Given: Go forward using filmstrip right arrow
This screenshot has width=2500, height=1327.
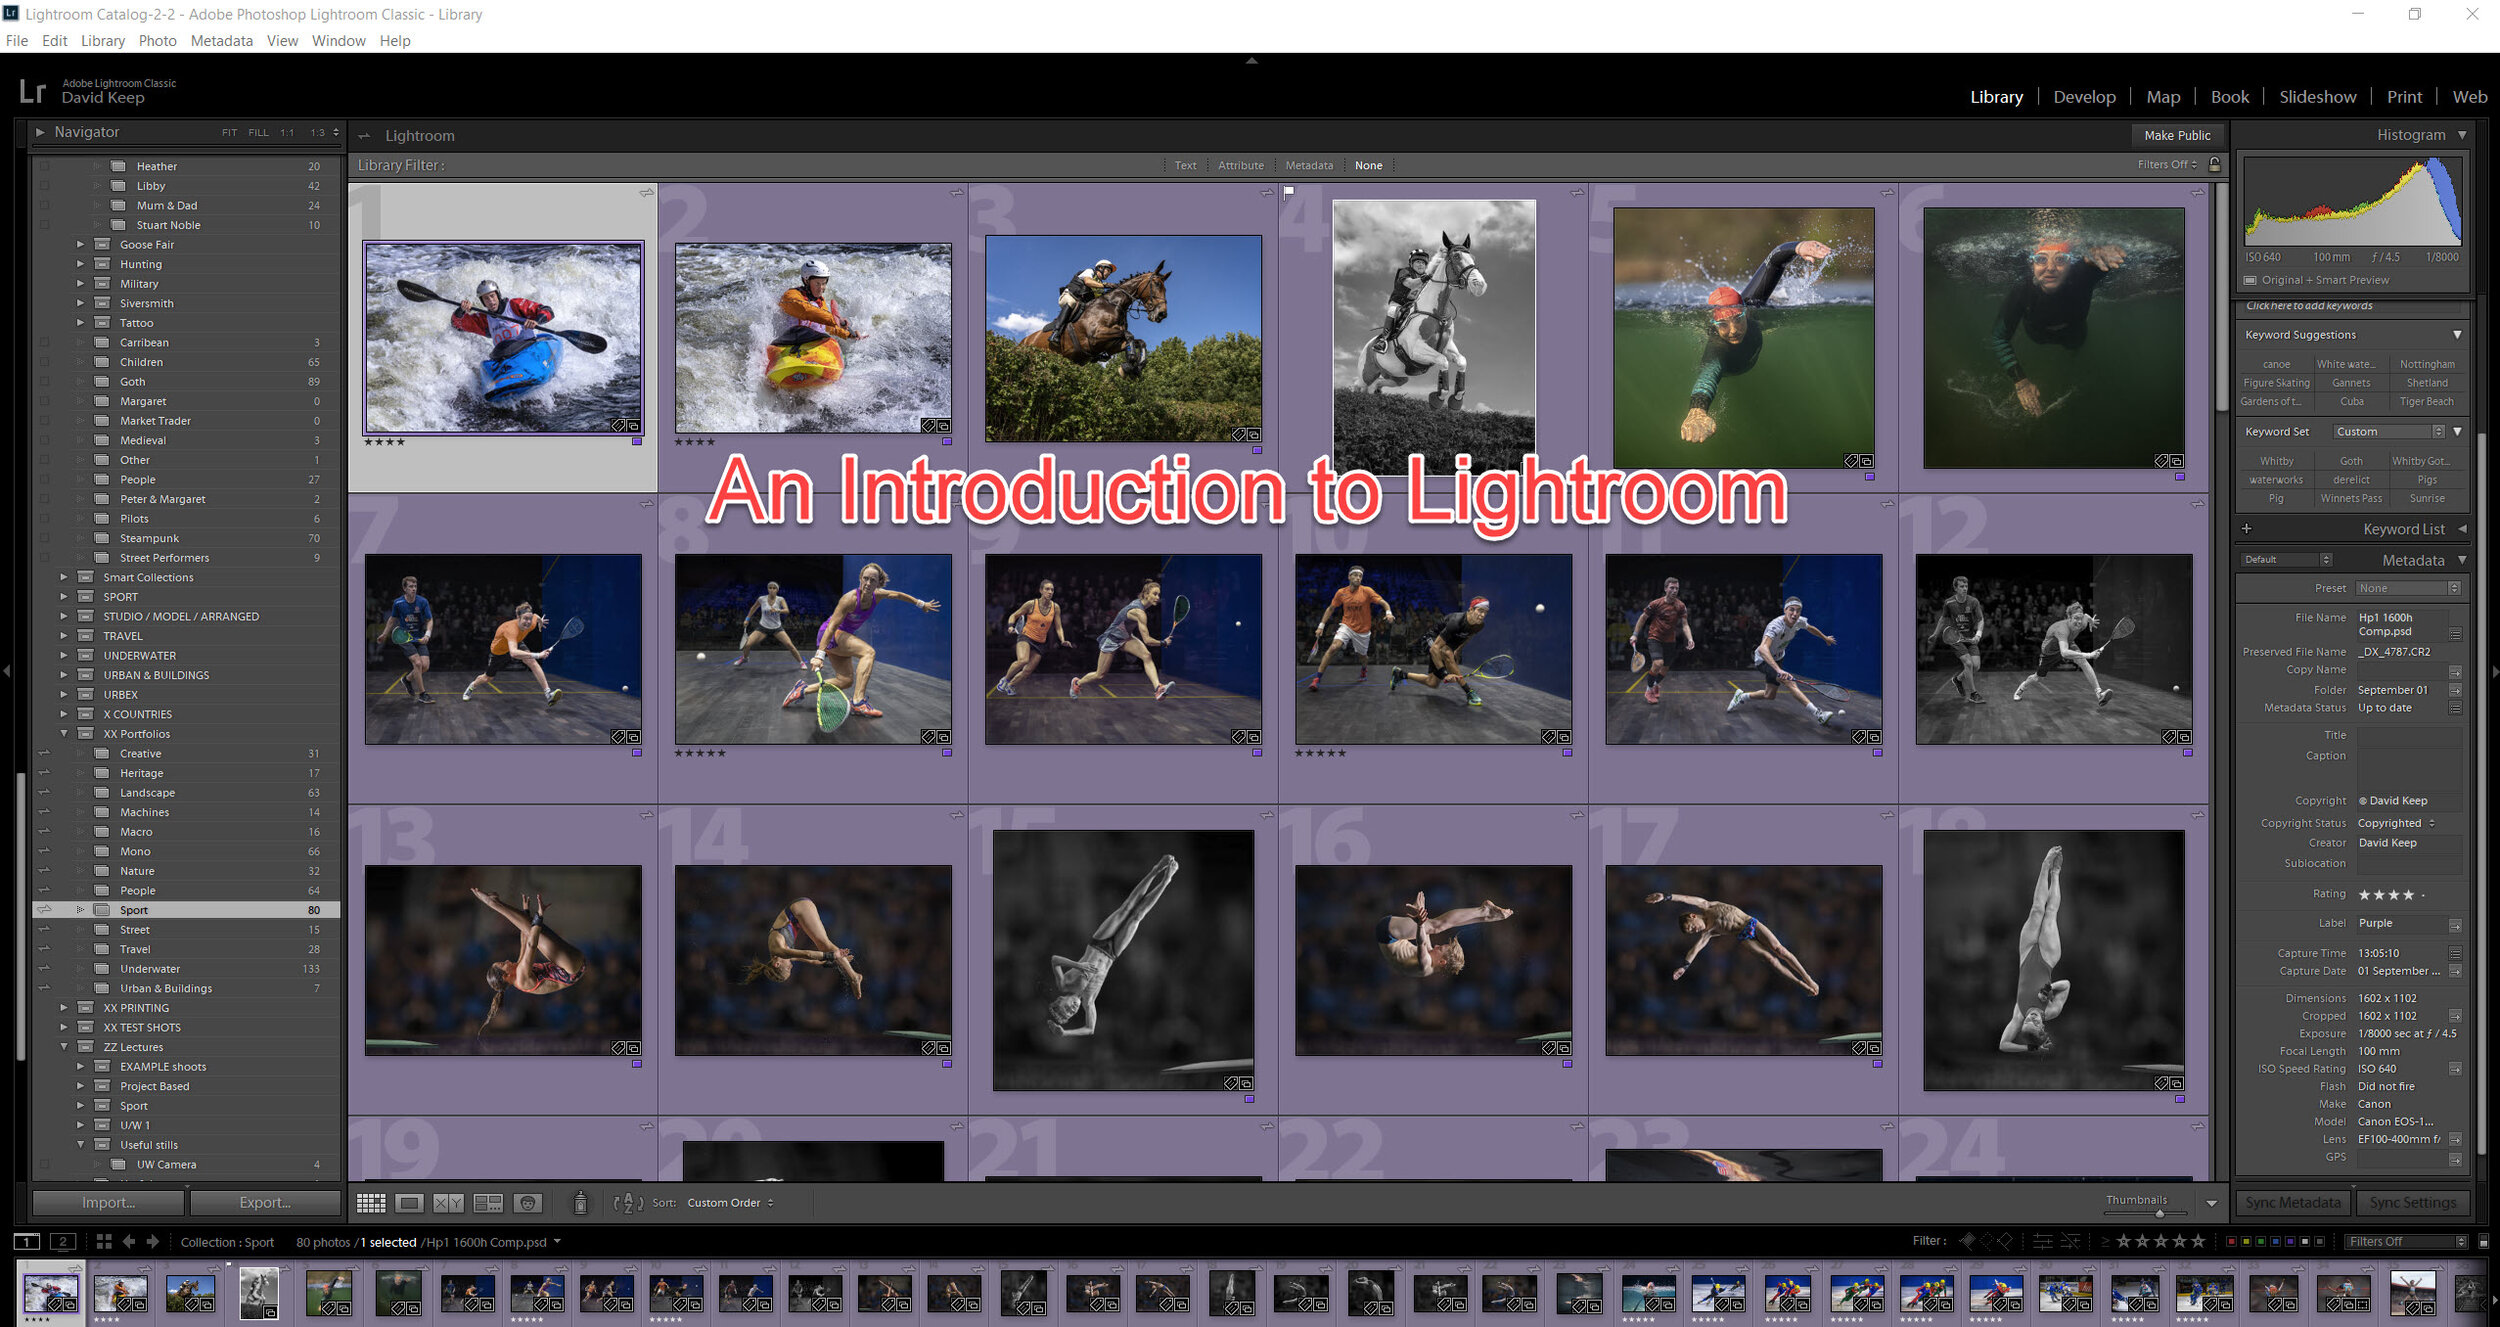Looking at the screenshot, I should (153, 1242).
